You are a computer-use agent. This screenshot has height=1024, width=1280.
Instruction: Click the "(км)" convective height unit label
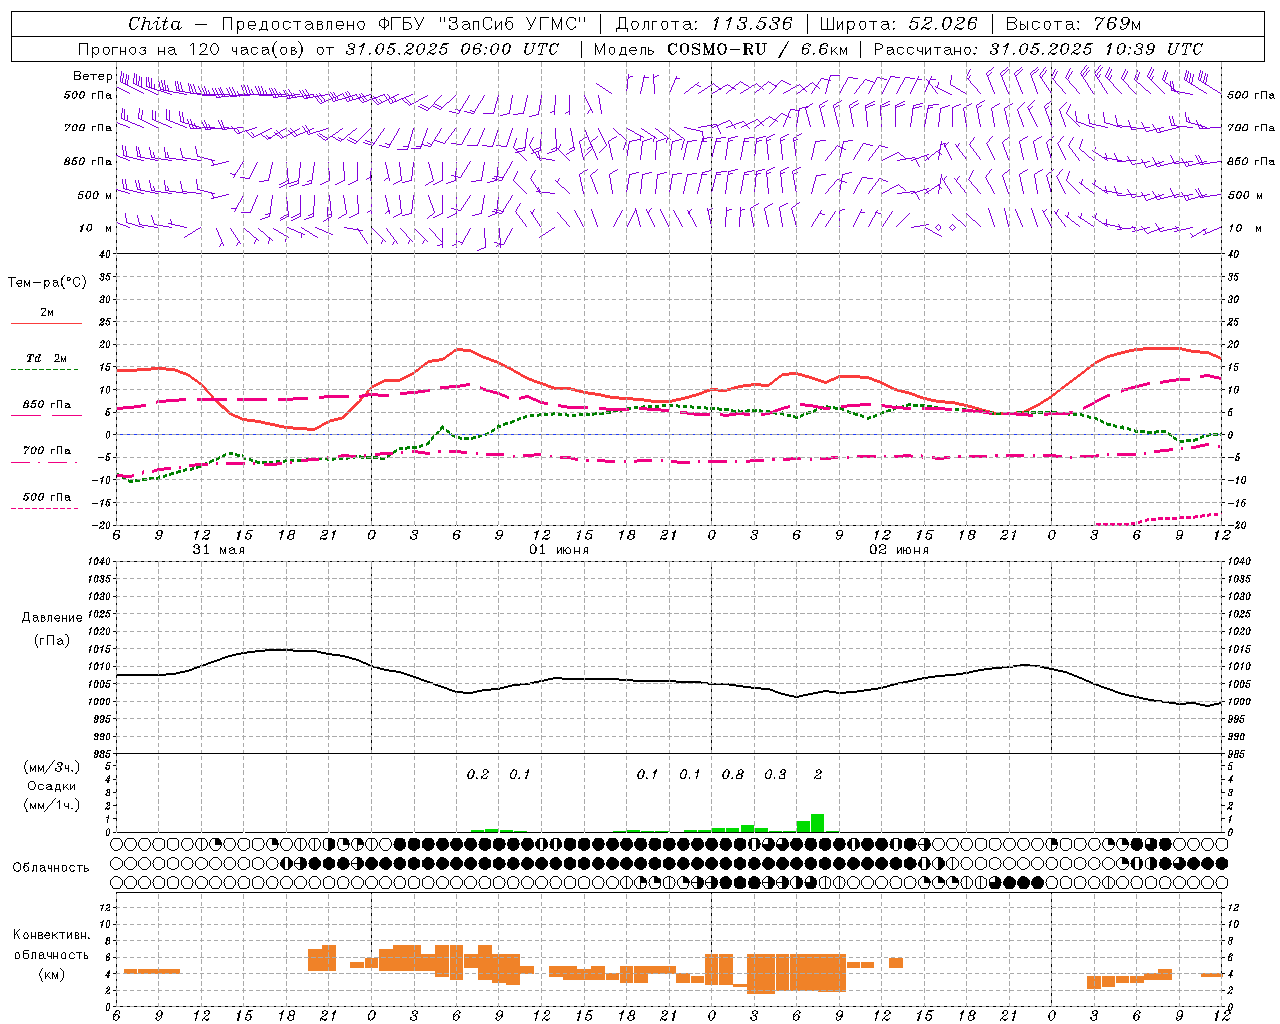(x=51, y=974)
